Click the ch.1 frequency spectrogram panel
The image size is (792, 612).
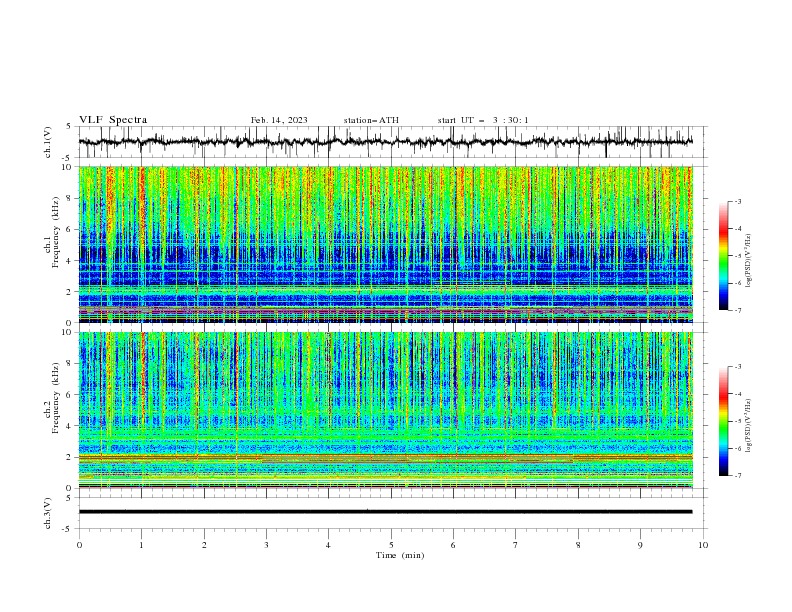click(x=385, y=244)
